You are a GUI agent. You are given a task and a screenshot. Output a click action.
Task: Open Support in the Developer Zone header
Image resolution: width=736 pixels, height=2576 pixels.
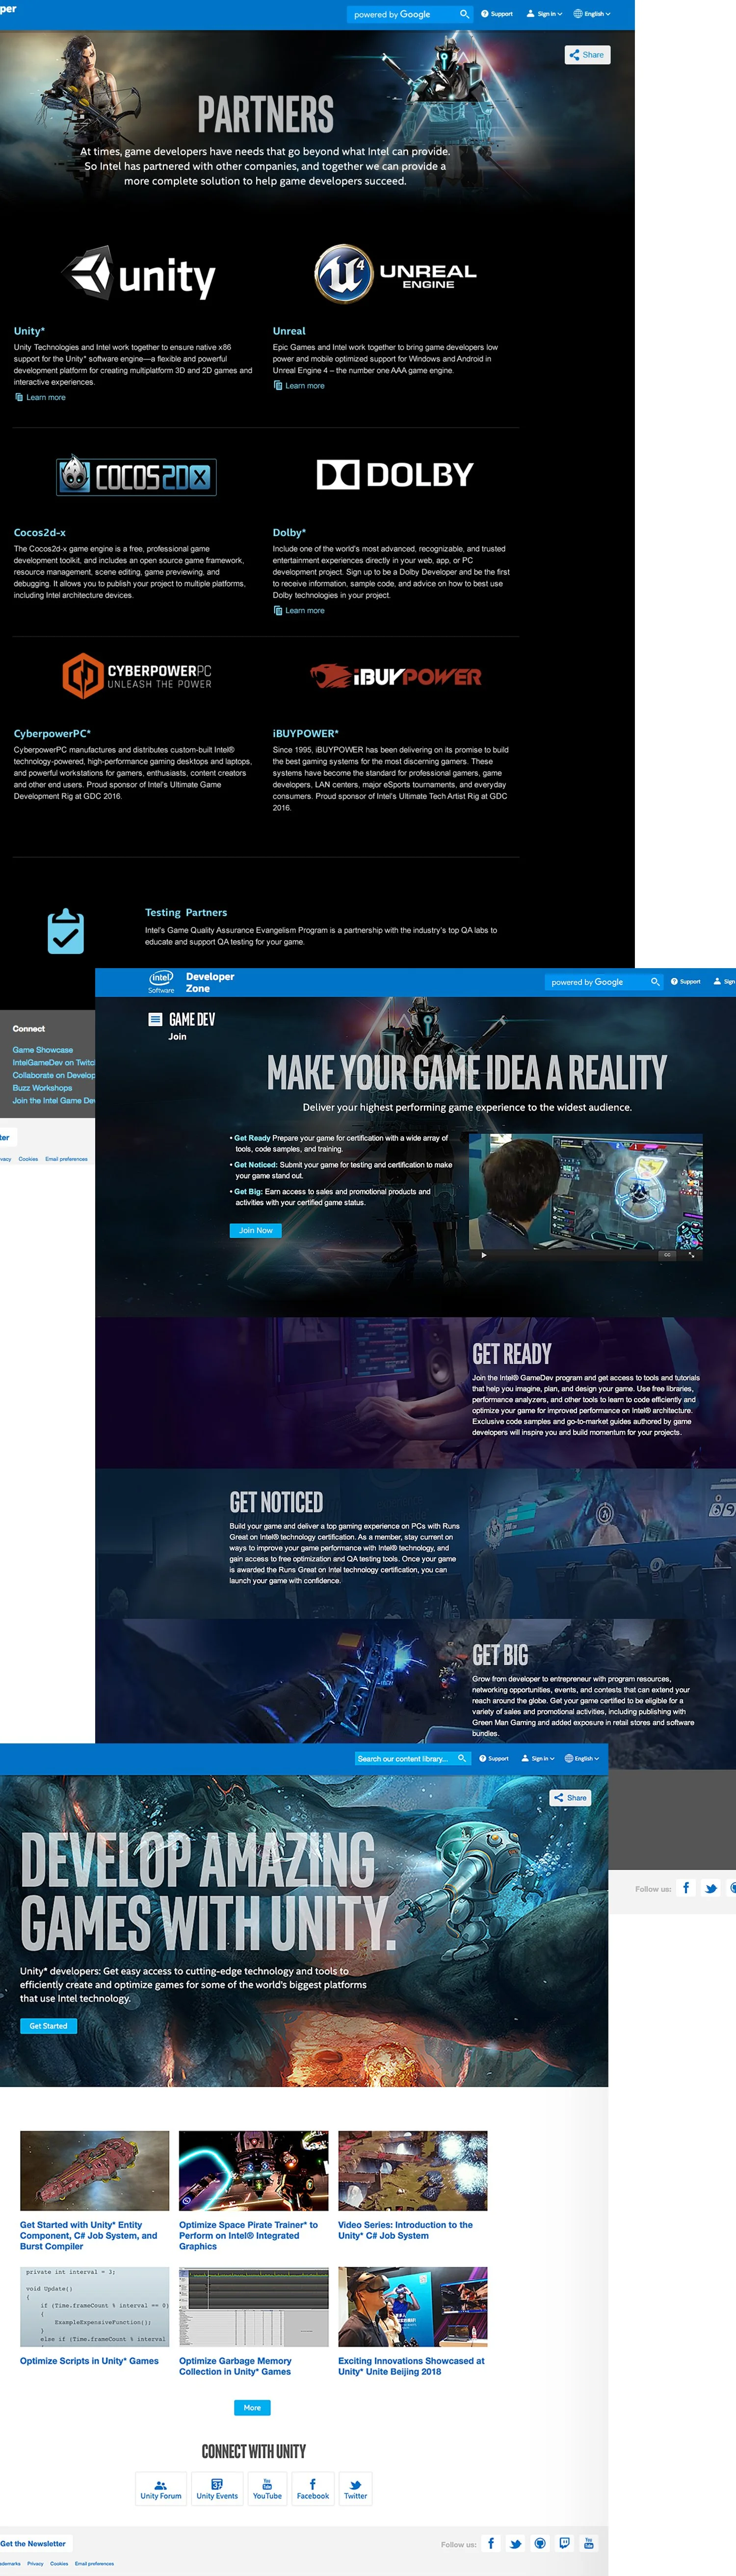687,982
